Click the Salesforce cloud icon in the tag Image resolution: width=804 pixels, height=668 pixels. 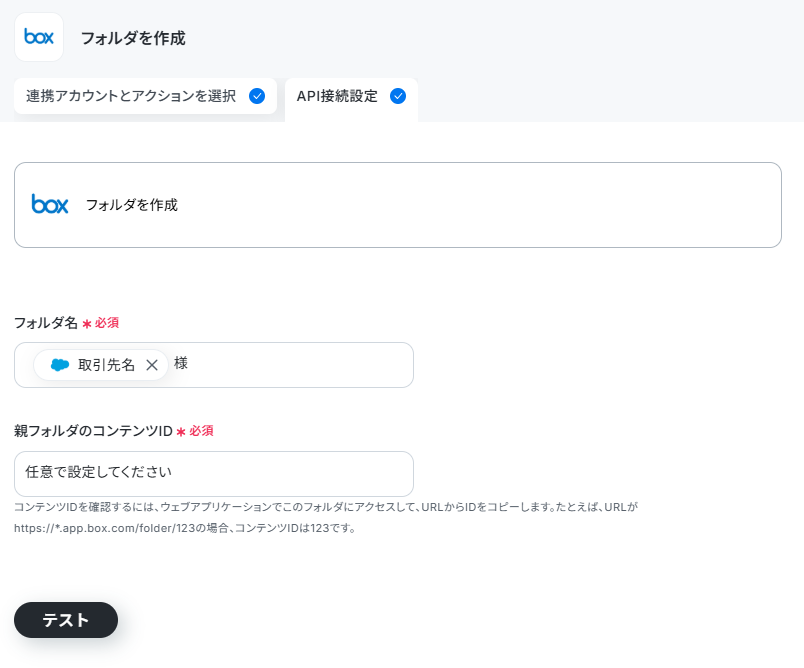pyautogui.click(x=60, y=365)
